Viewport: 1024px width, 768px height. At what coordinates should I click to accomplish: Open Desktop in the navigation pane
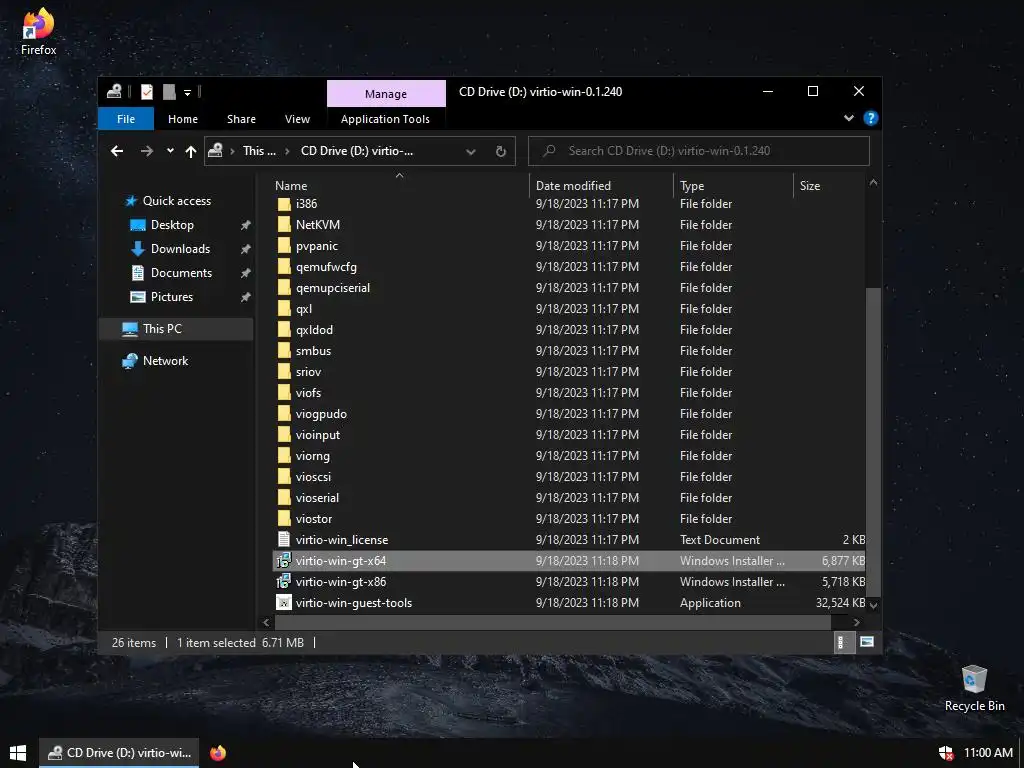pyautogui.click(x=172, y=225)
